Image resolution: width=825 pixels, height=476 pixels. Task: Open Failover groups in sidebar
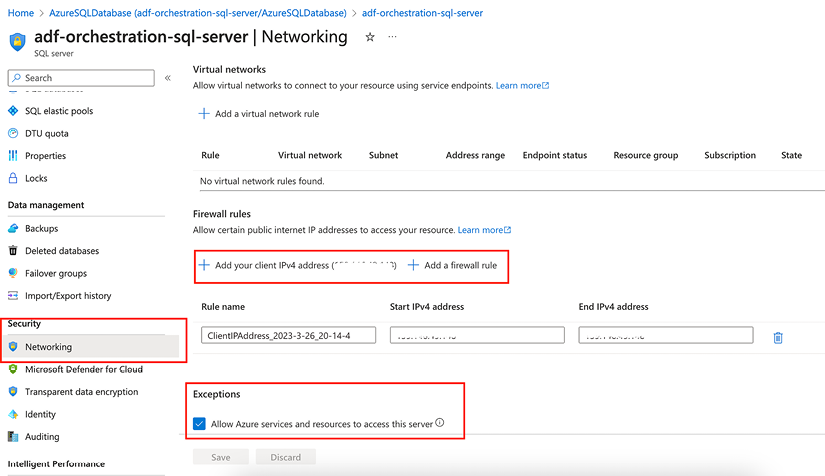pos(56,273)
